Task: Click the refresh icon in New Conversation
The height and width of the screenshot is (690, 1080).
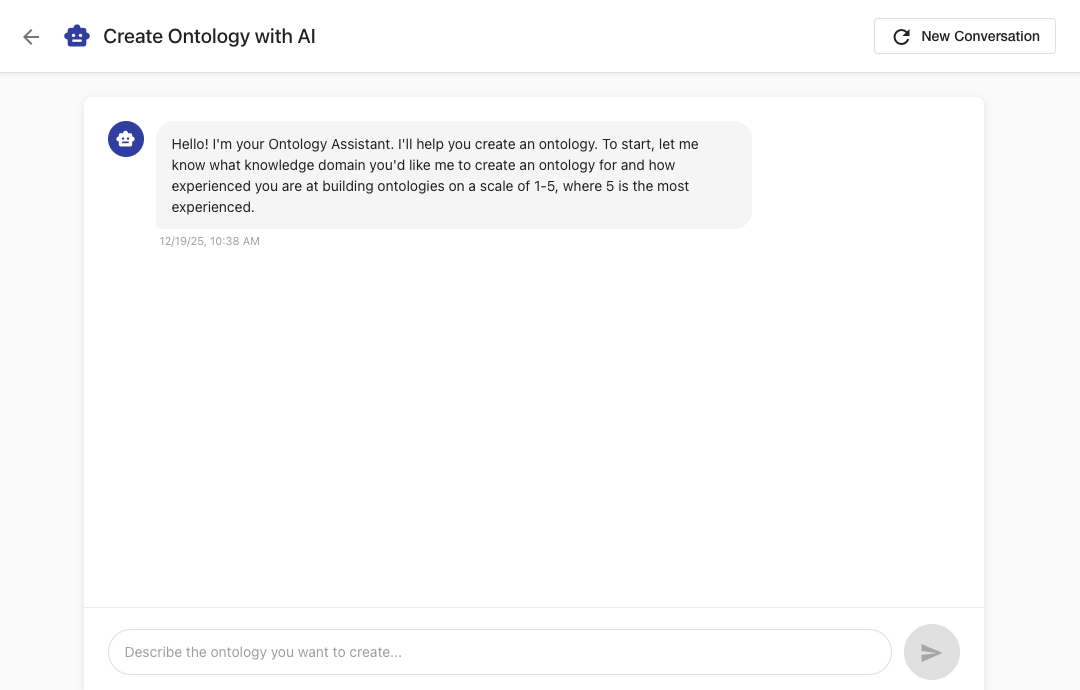Action: pyautogui.click(x=901, y=37)
